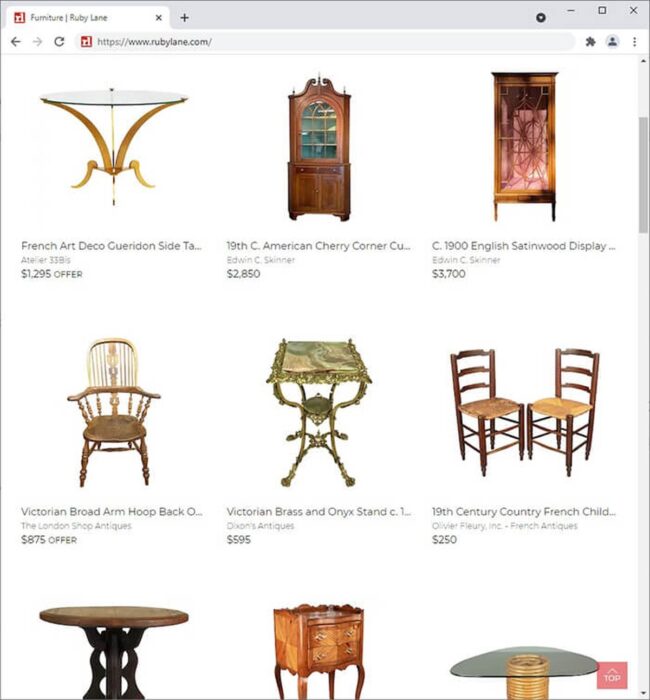Open the extensions puzzle icon
650x700 pixels.
(x=590, y=42)
